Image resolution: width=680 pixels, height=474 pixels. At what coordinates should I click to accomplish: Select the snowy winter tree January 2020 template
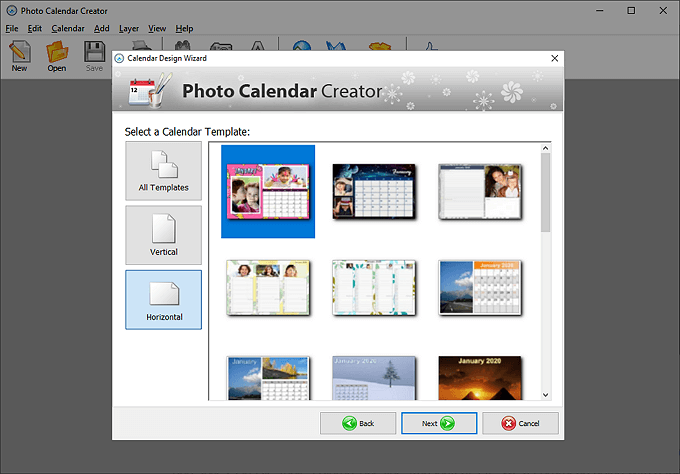(x=374, y=378)
